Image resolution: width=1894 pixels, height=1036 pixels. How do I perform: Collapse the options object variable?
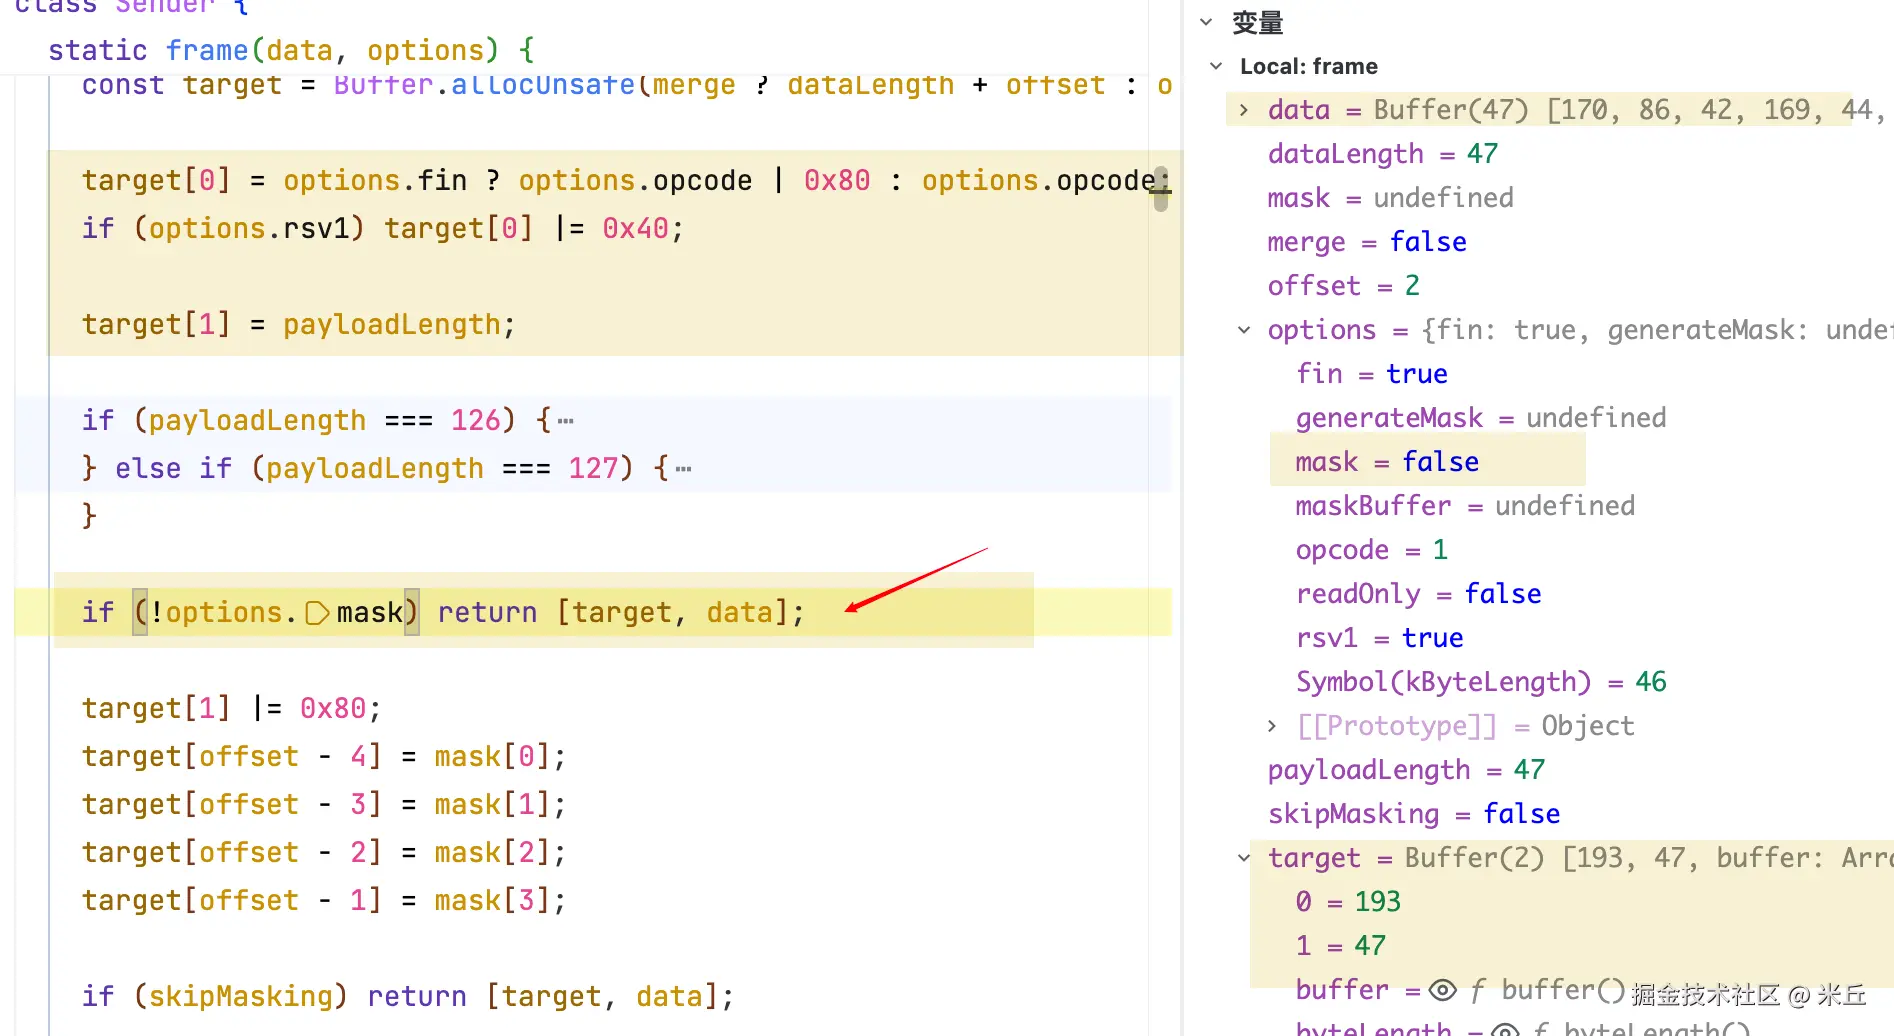click(1243, 330)
